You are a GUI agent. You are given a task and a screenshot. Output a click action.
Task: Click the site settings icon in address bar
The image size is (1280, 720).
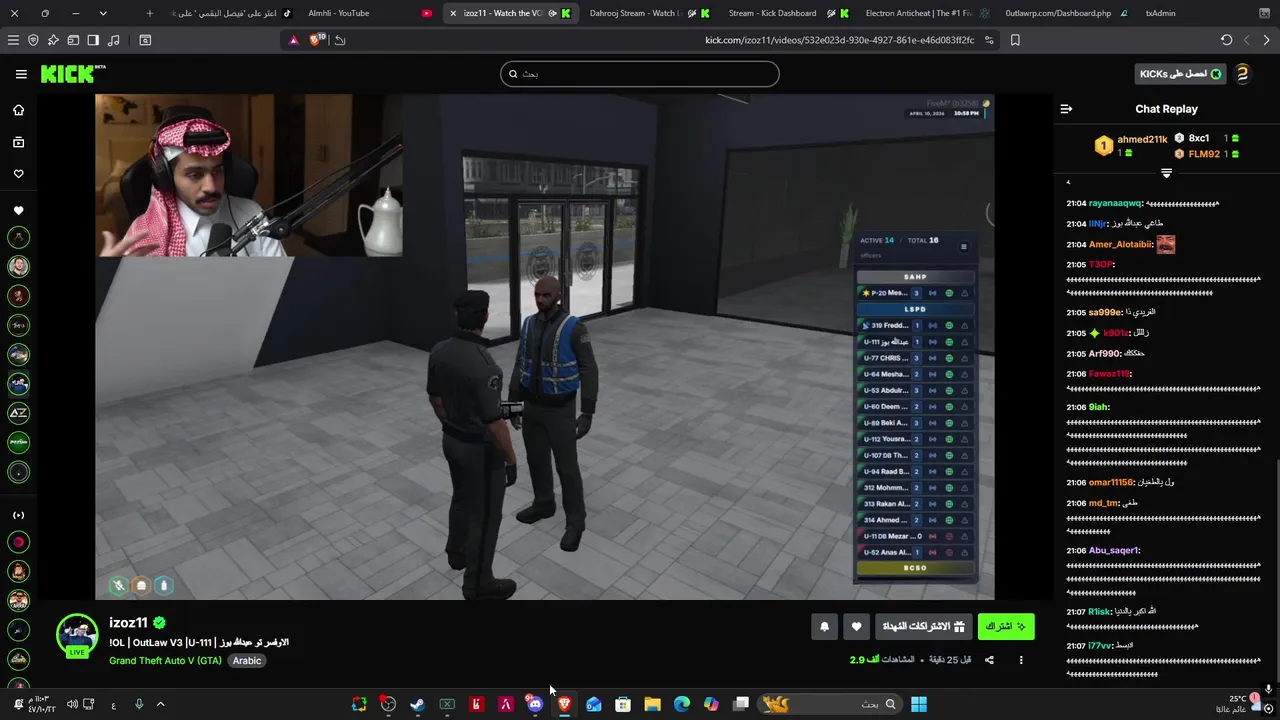(x=989, y=40)
